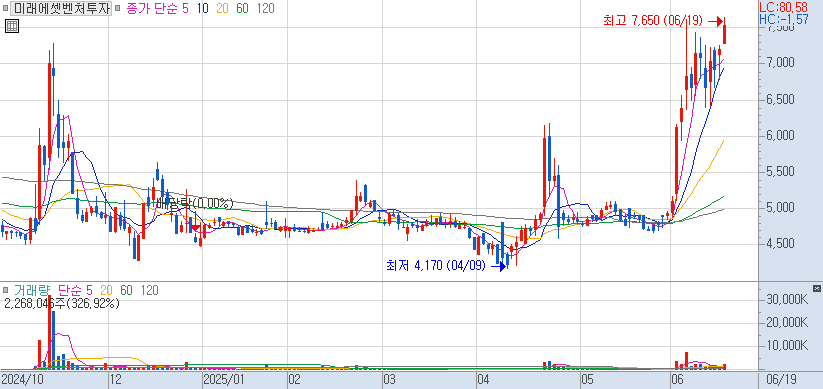This screenshot has height=389, width=823.
Task: Click the 미래에셋벤처투자 stock name button
Action: (62, 8)
